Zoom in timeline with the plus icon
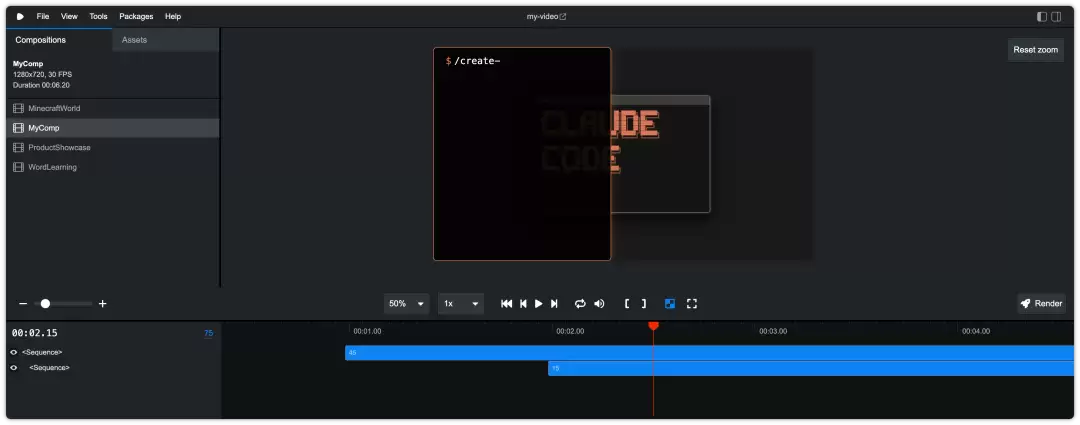 pos(103,304)
